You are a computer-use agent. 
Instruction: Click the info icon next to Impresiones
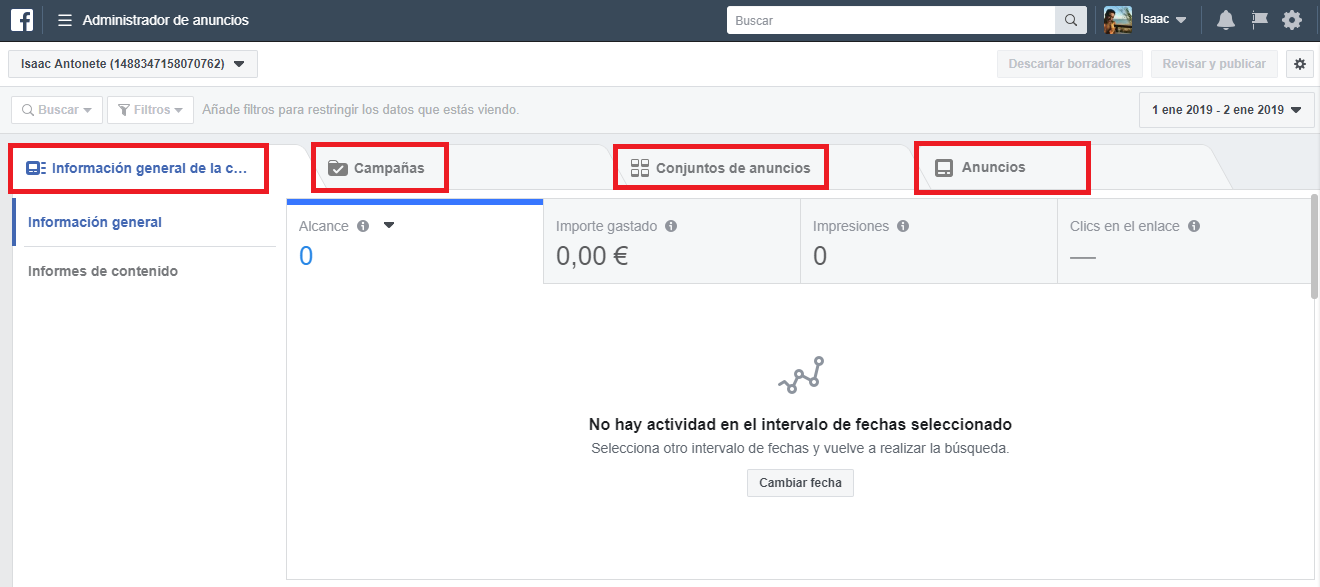tap(903, 226)
